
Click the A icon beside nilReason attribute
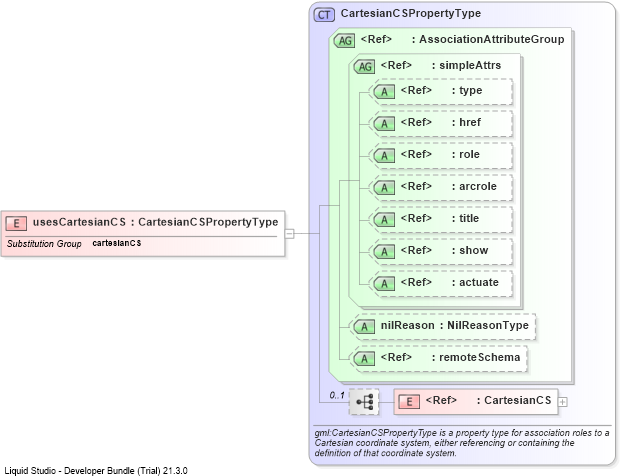[x=364, y=327]
